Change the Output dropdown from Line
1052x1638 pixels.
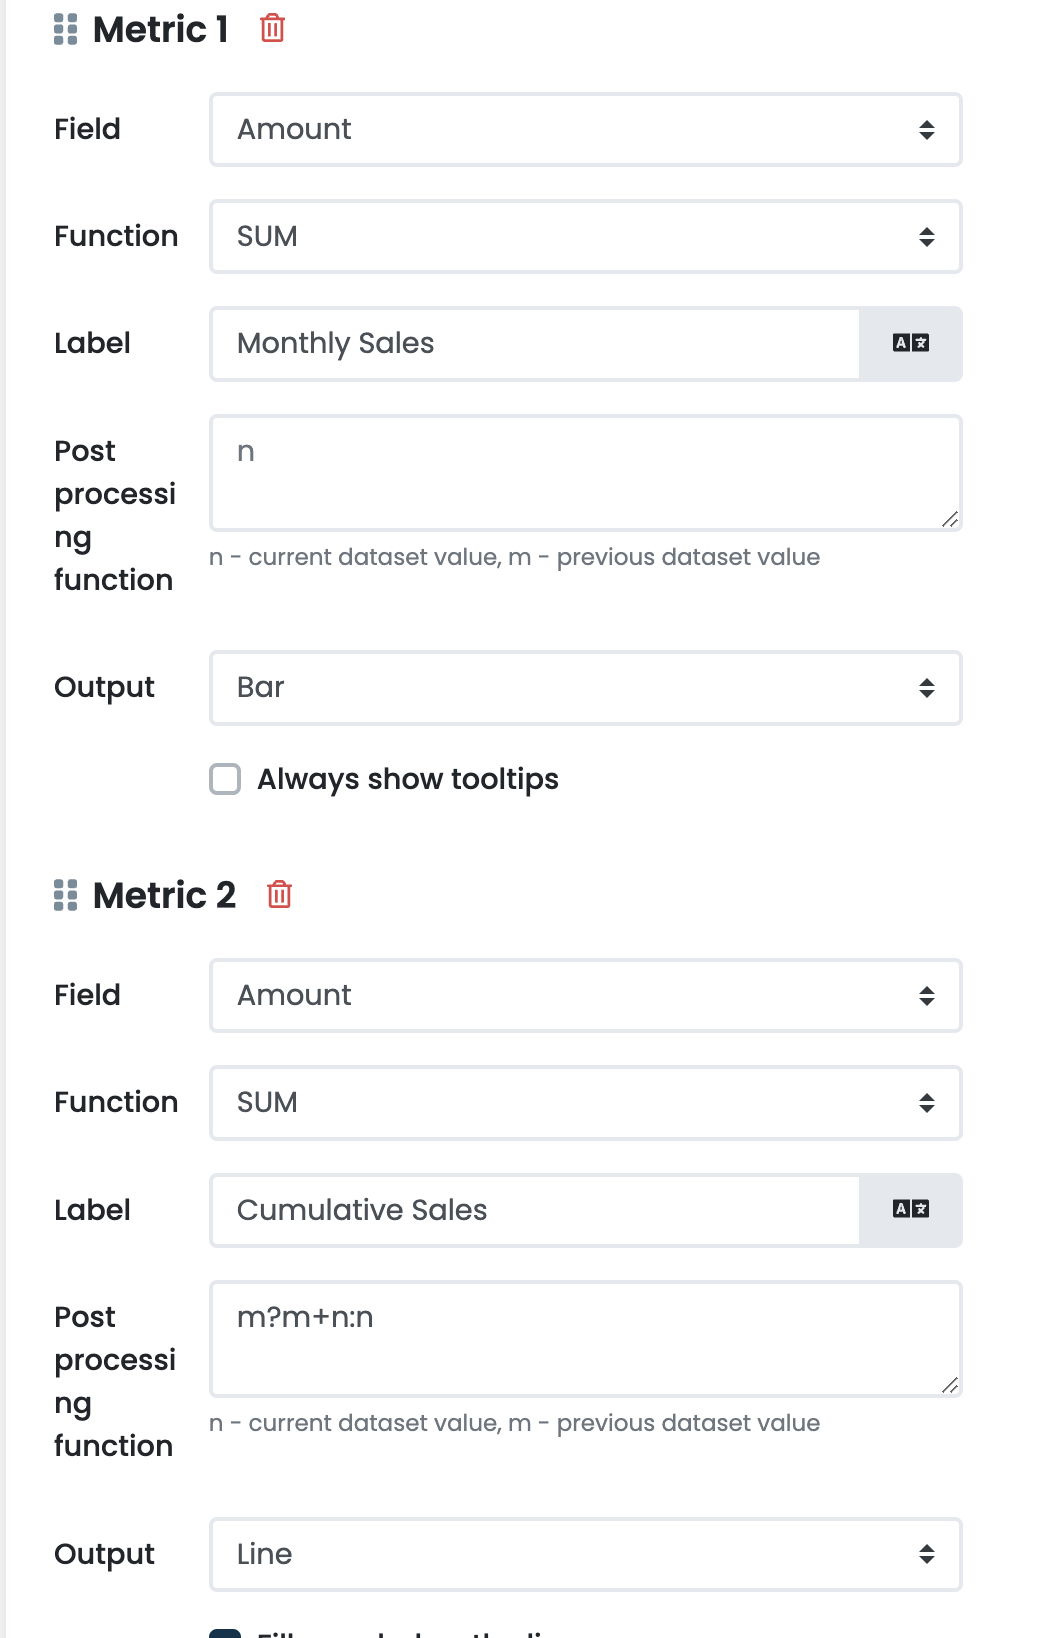(x=585, y=1554)
